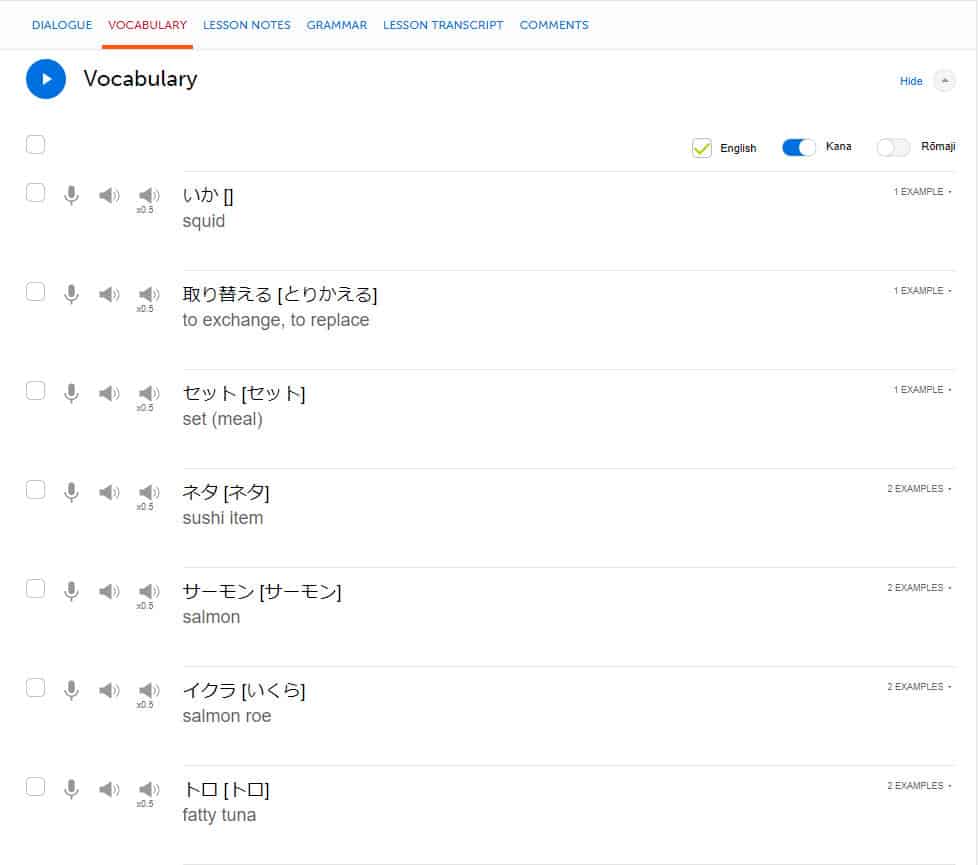Hide the Vocabulary section
The width and height of the screenshot is (978, 865).
point(911,81)
